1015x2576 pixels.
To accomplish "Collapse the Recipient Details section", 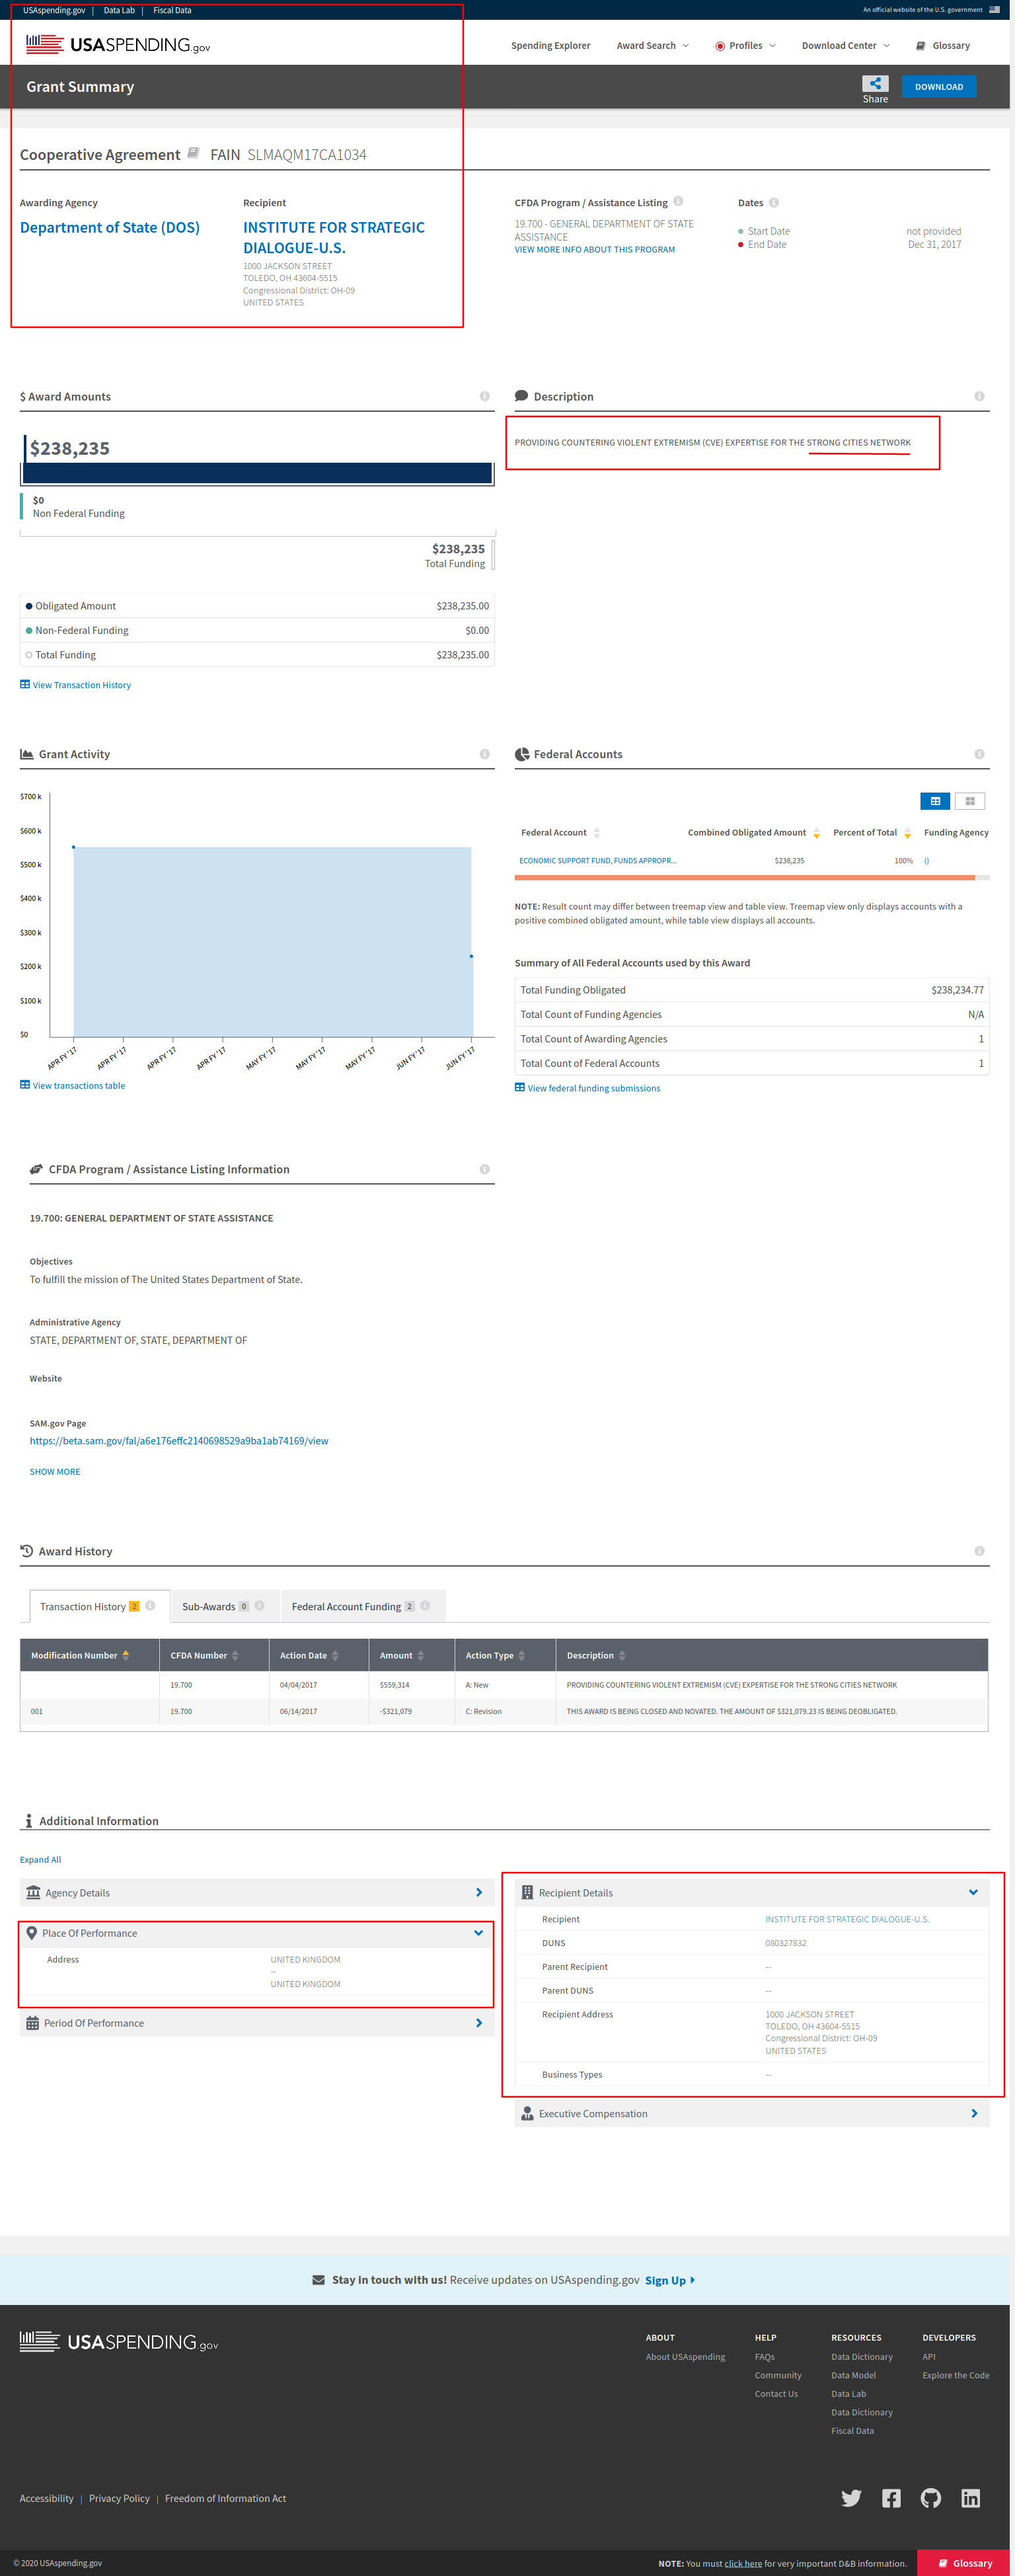I will tap(752, 1892).
